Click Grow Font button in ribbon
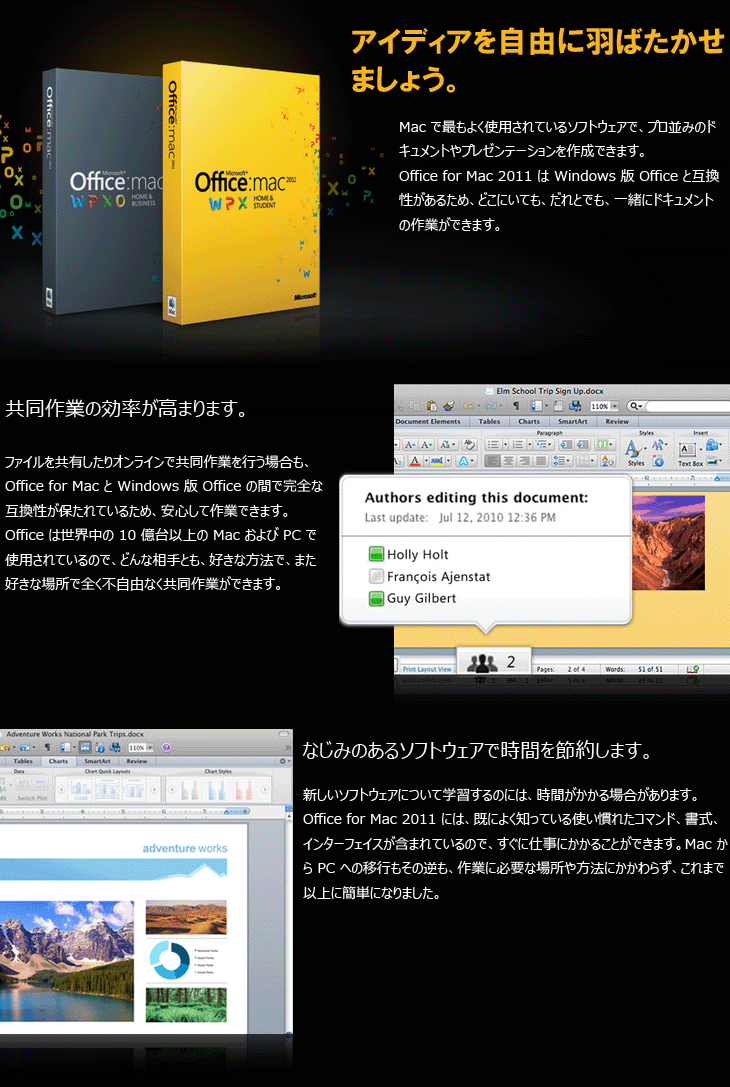 (x=410, y=444)
